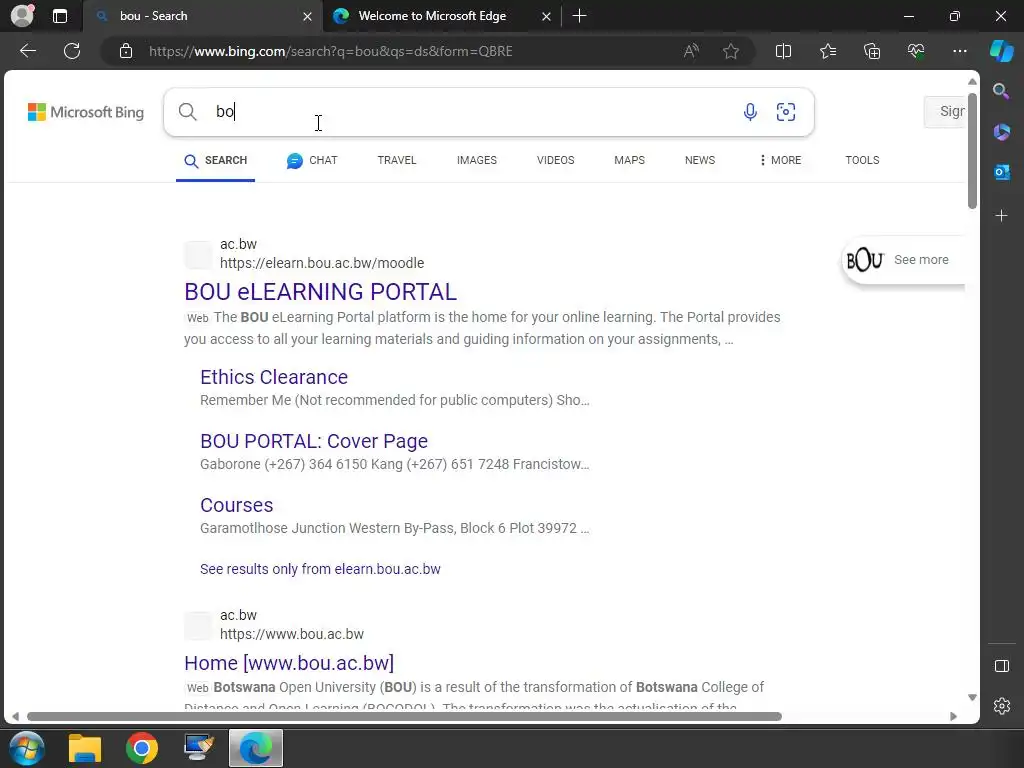Screen dimensions: 1024x768
Task: Open the Windows Start button
Action: [27, 748]
